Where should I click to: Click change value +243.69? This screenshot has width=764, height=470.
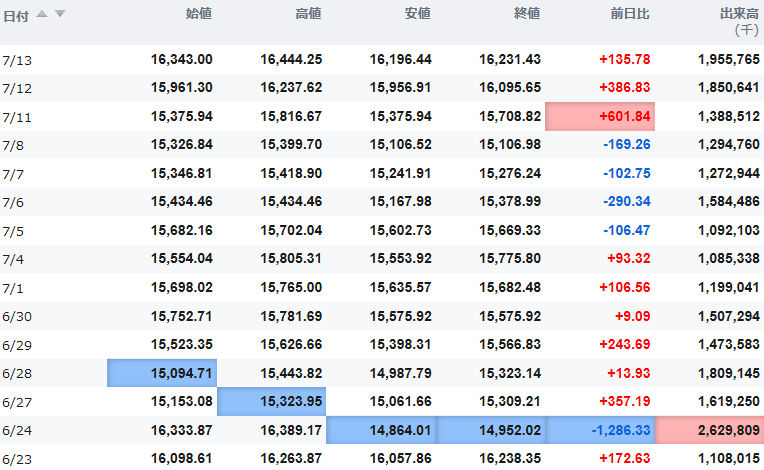(x=625, y=344)
